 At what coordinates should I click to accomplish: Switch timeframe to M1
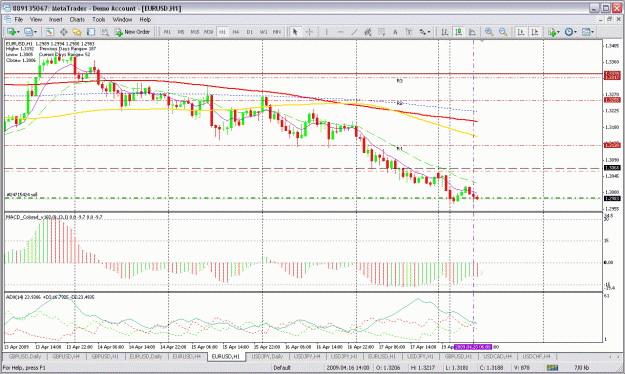coord(167,32)
